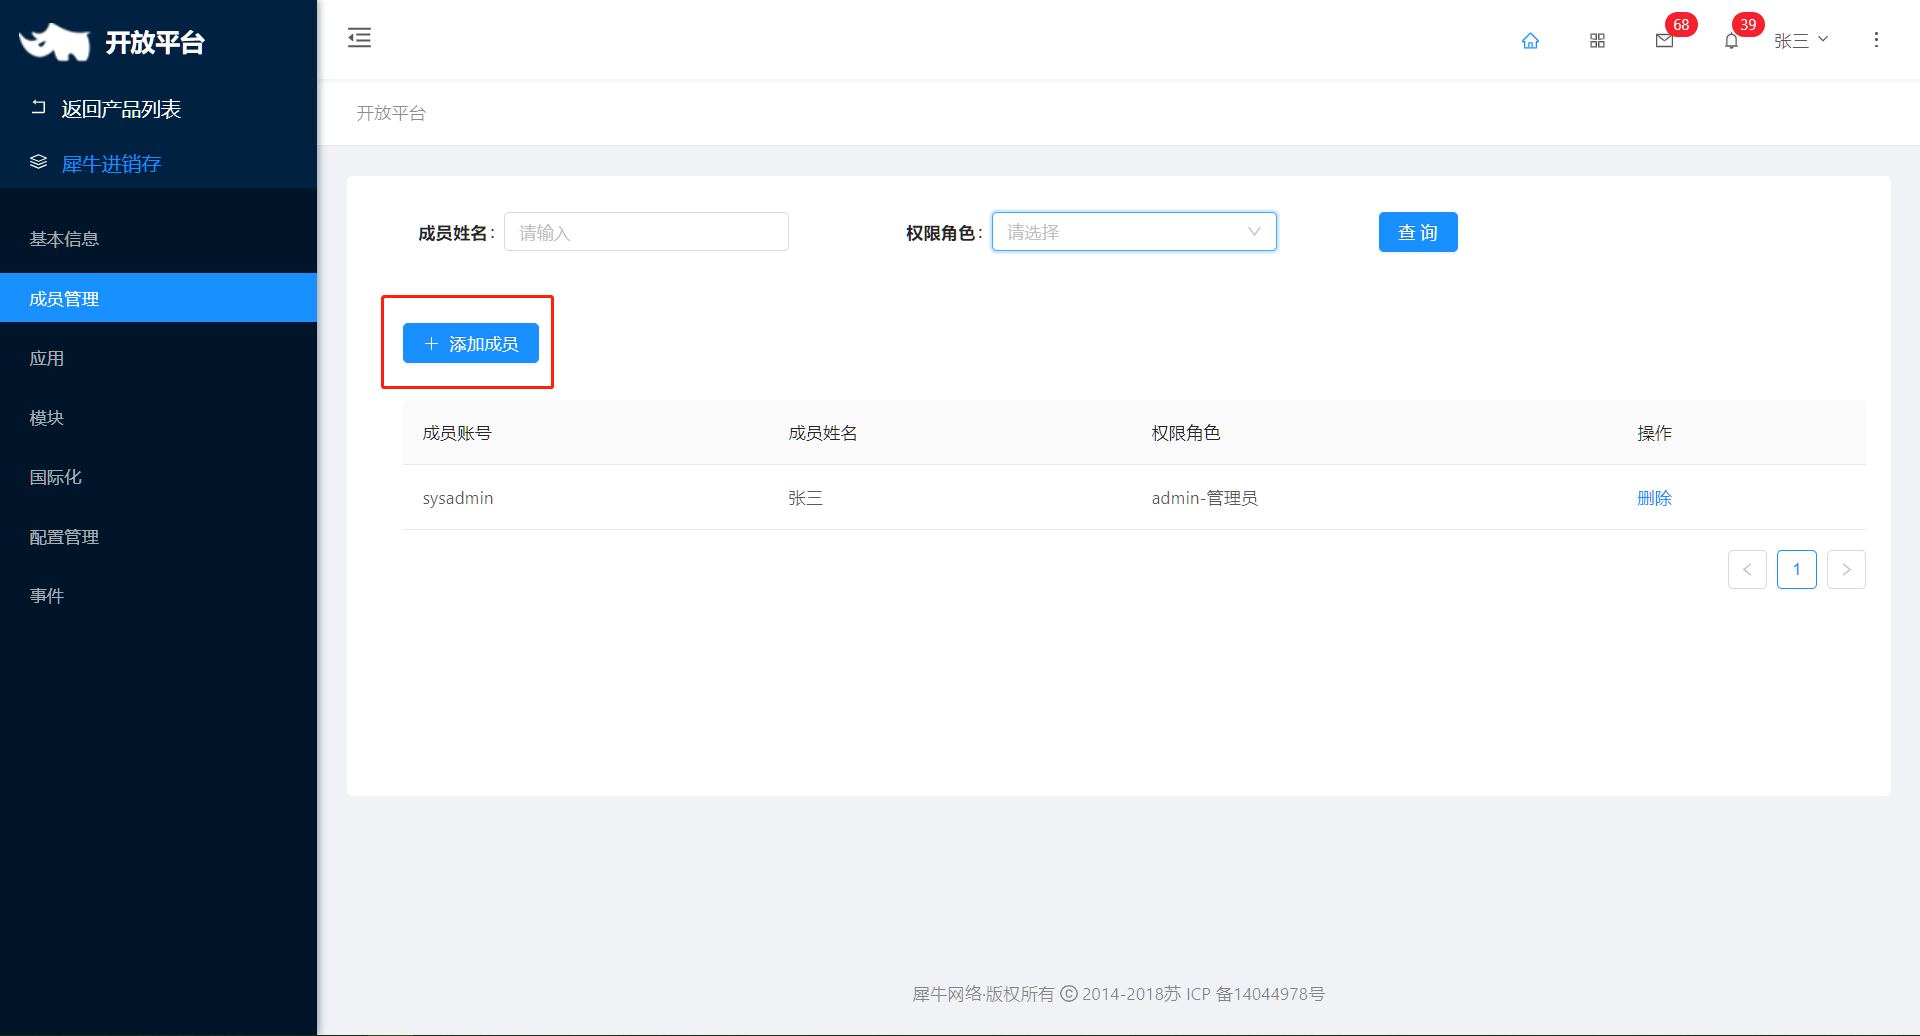Open the 张三 user dropdown
This screenshot has height=1036, width=1920.
click(x=1801, y=40)
